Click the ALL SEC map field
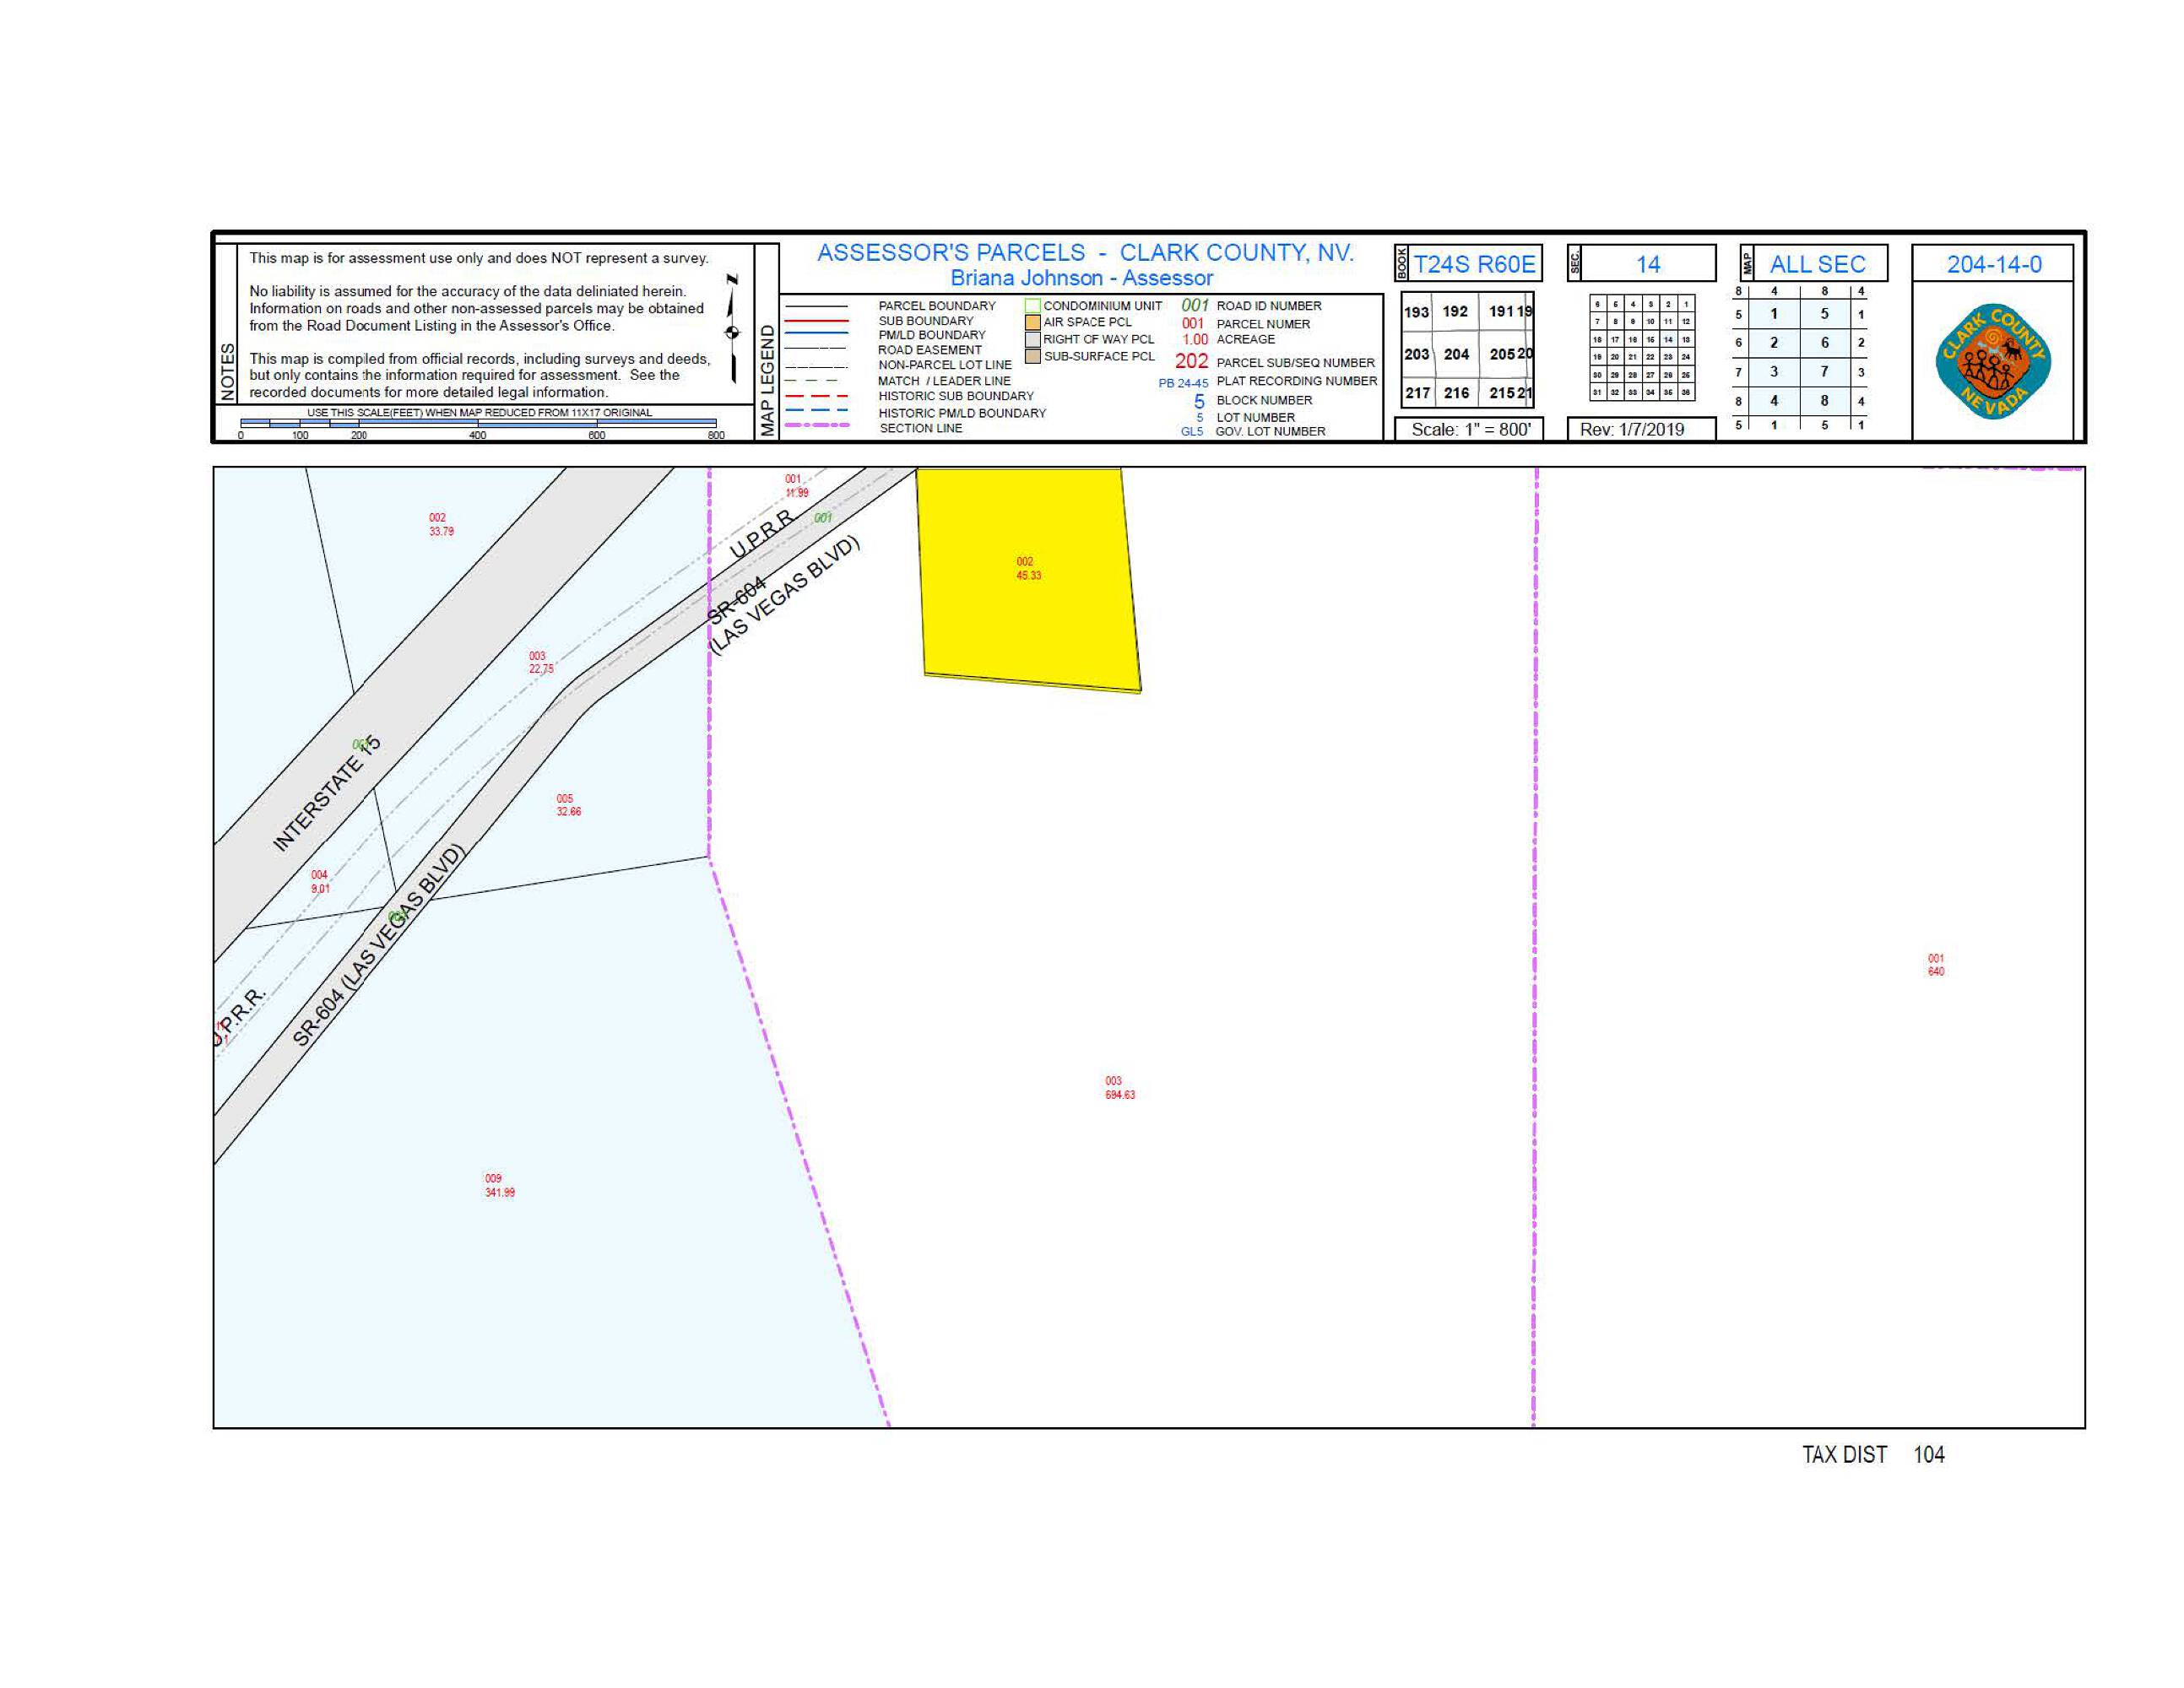The width and height of the screenshot is (2184, 1688). 1817,264
